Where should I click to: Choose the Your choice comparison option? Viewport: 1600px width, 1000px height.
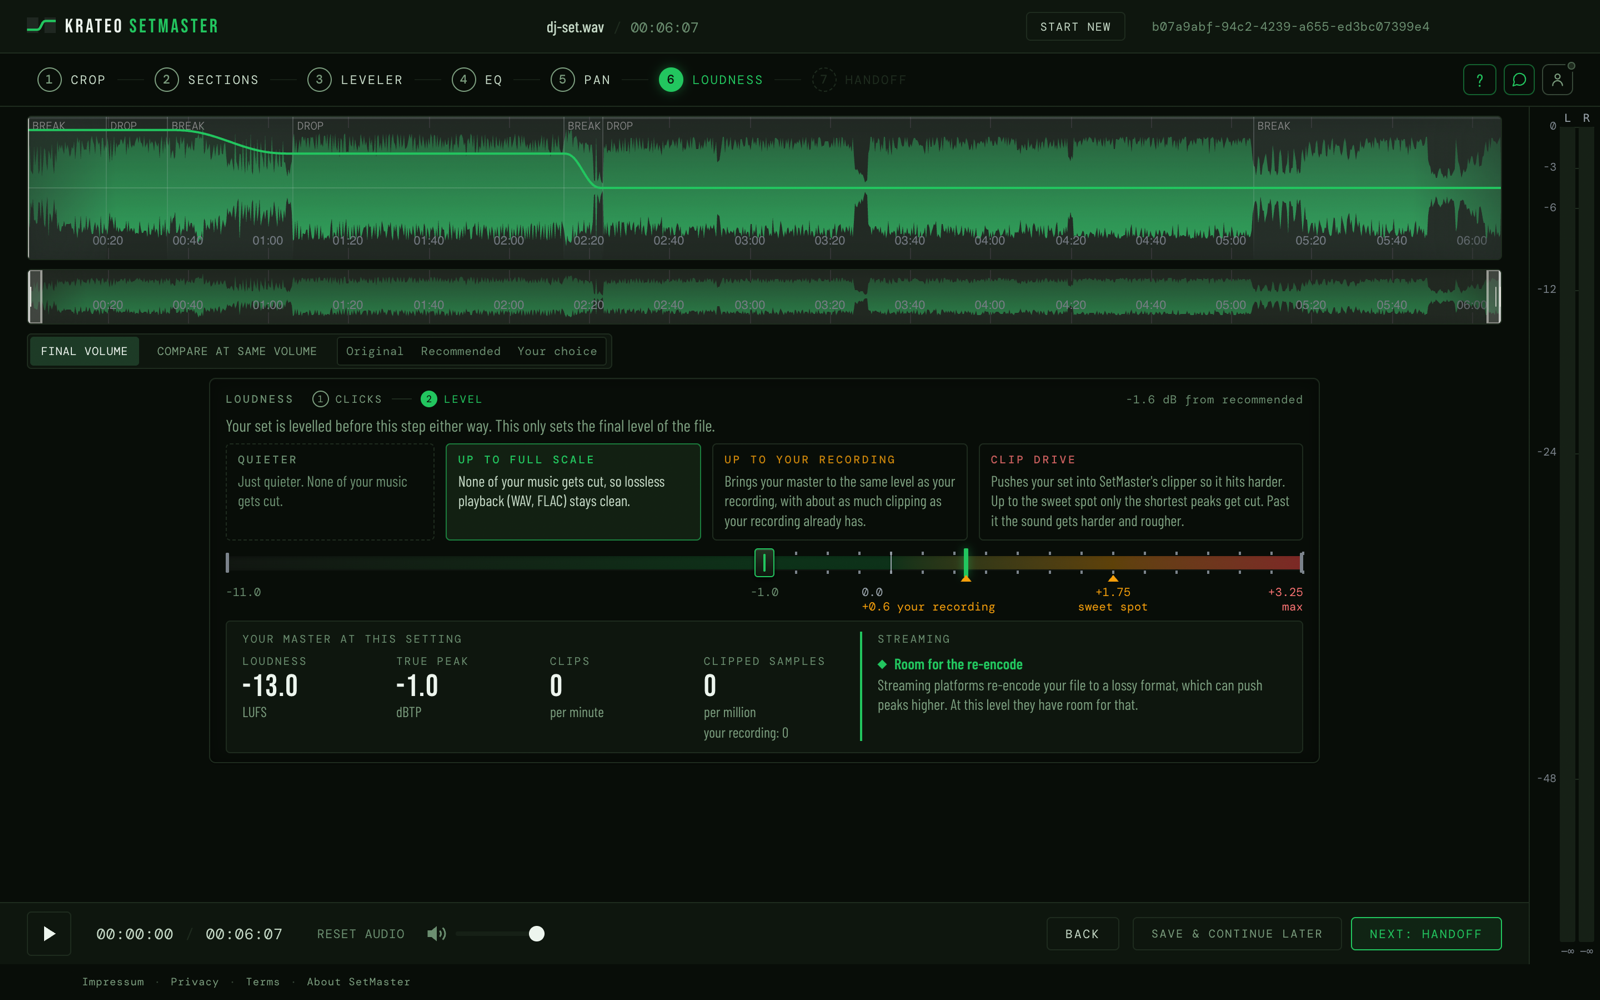557,351
